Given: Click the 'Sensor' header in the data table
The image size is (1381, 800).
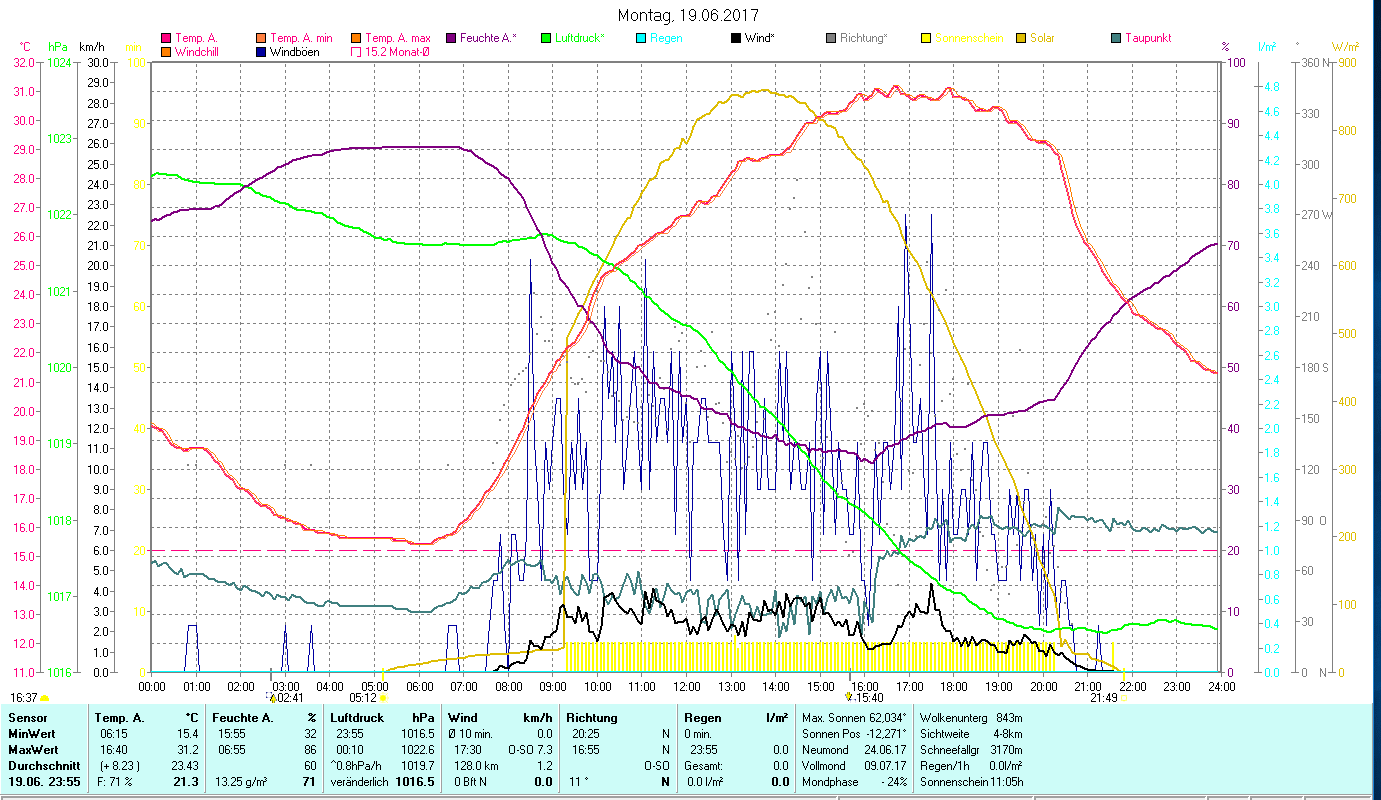Looking at the screenshot, I should (x=26, y=718).
